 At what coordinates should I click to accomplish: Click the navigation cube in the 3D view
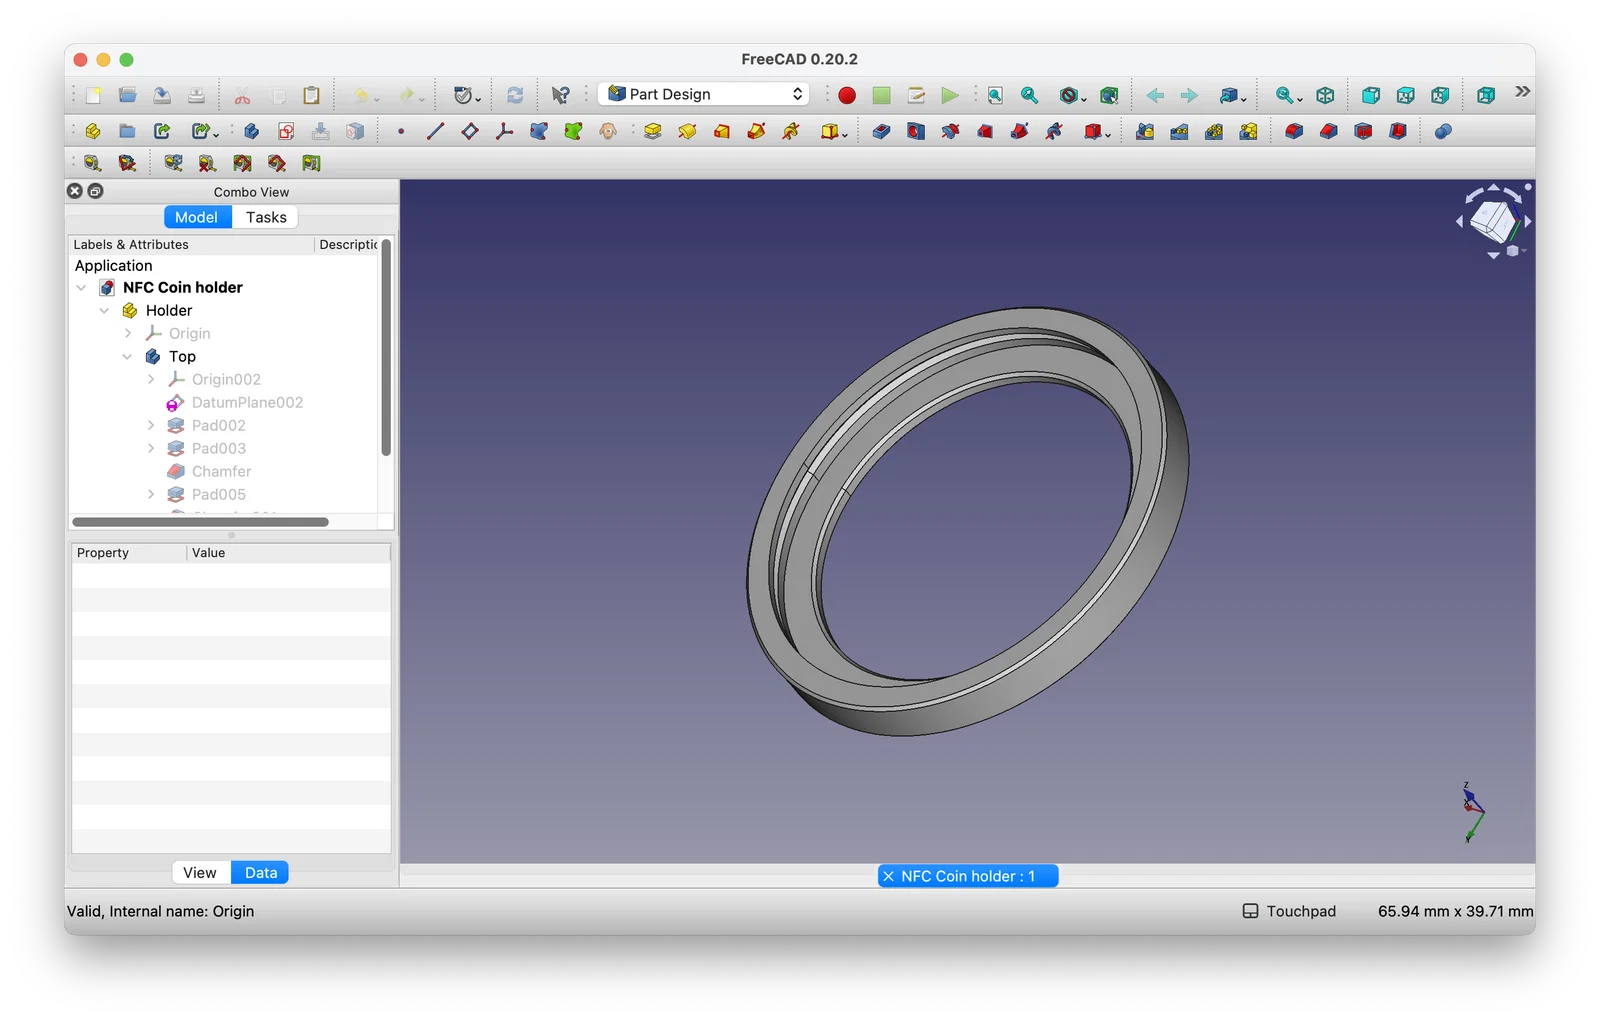tap(1494, 220)
